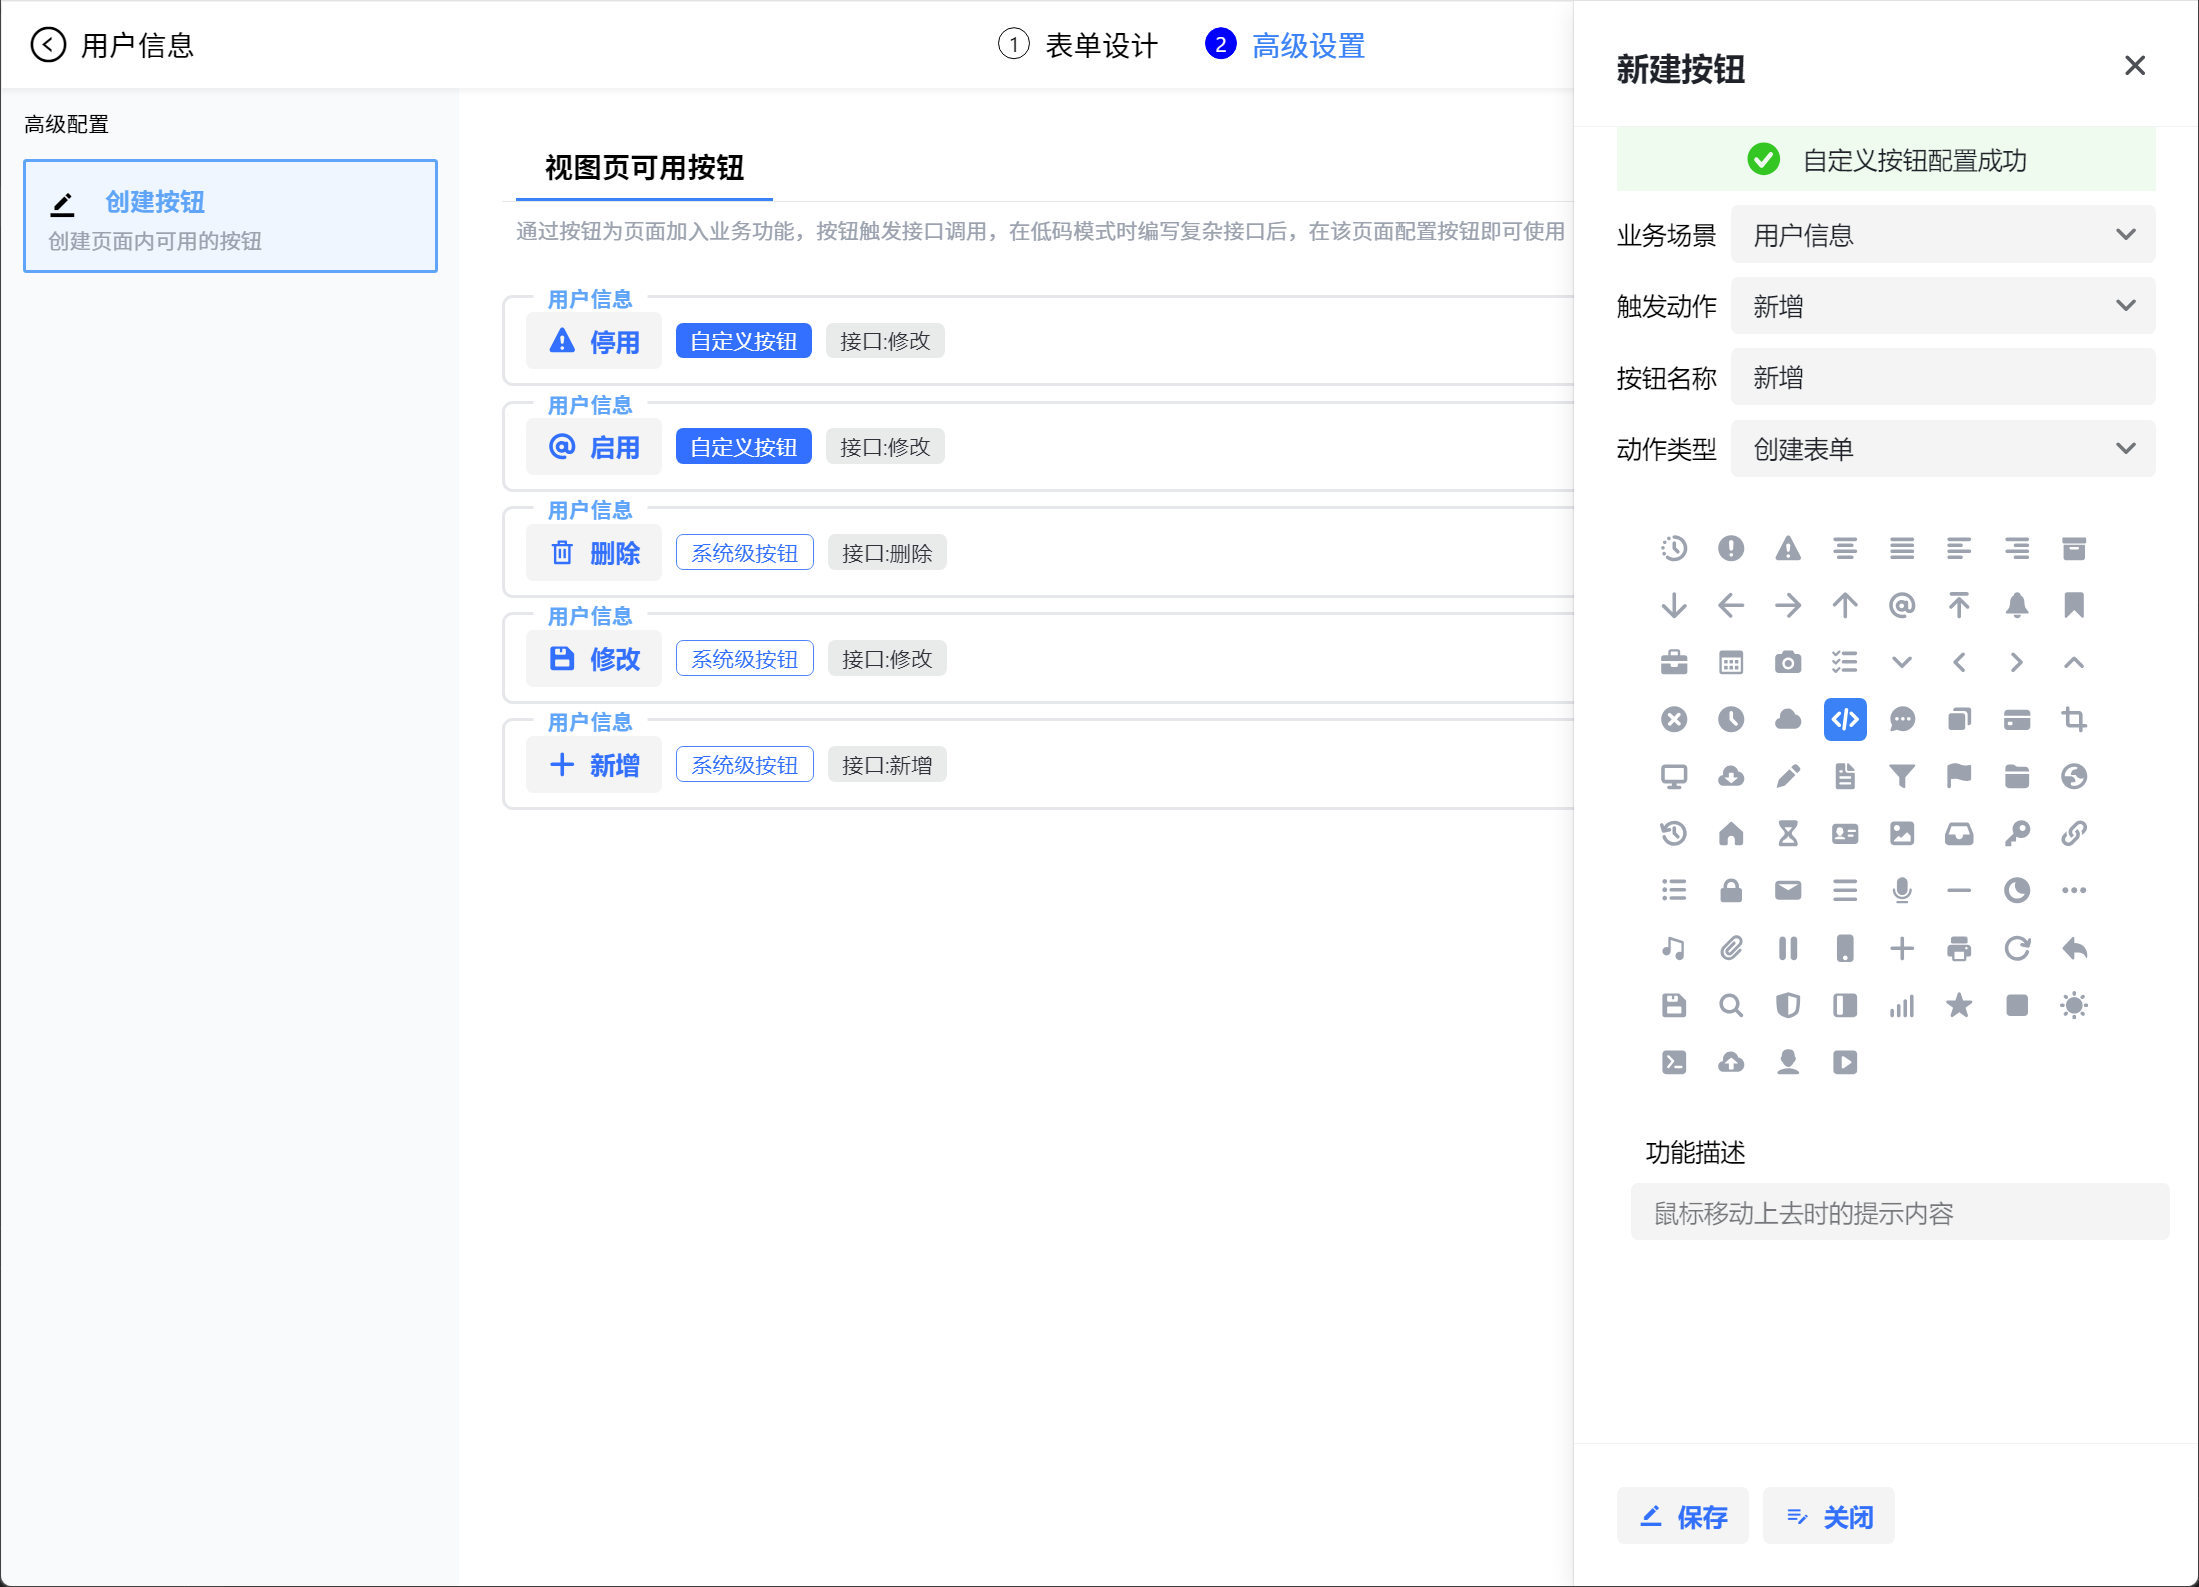The width and height of the screenshot is (2199, 1587).
Task: Go back using the circled arrow beside 用户信息
Action: point(48,45)
